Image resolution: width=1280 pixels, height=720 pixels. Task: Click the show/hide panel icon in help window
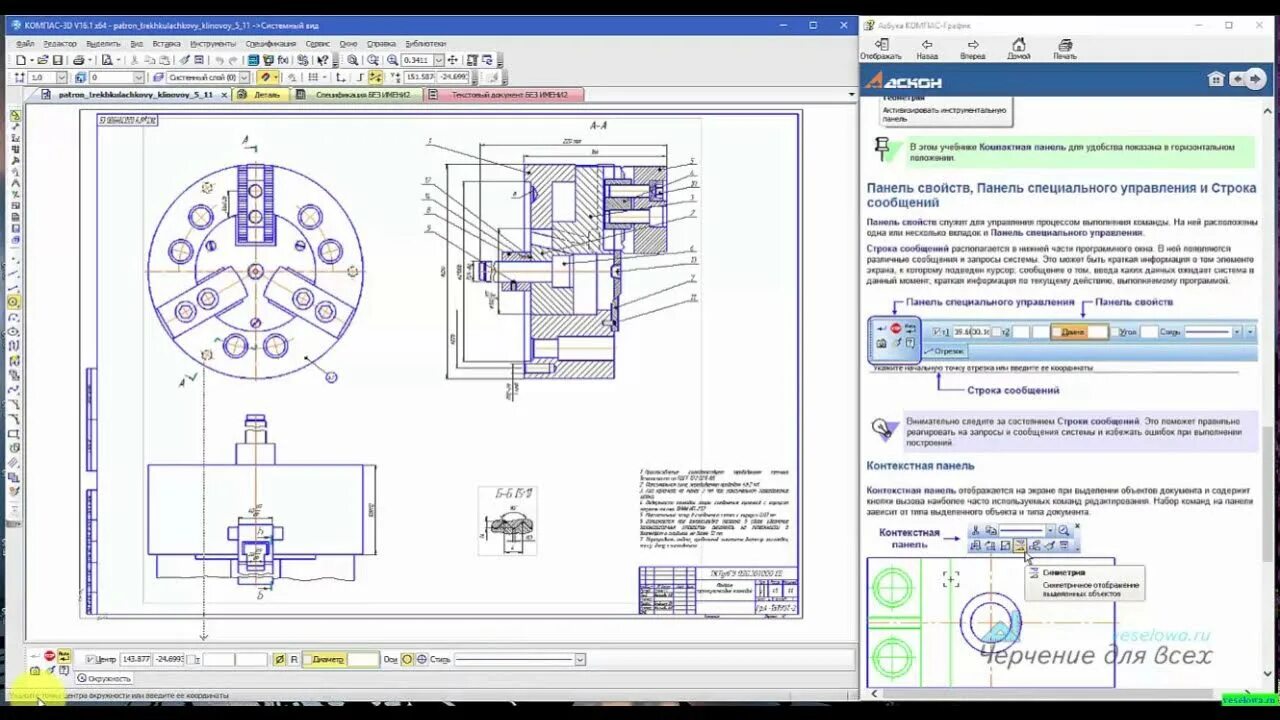coord(881,49)
